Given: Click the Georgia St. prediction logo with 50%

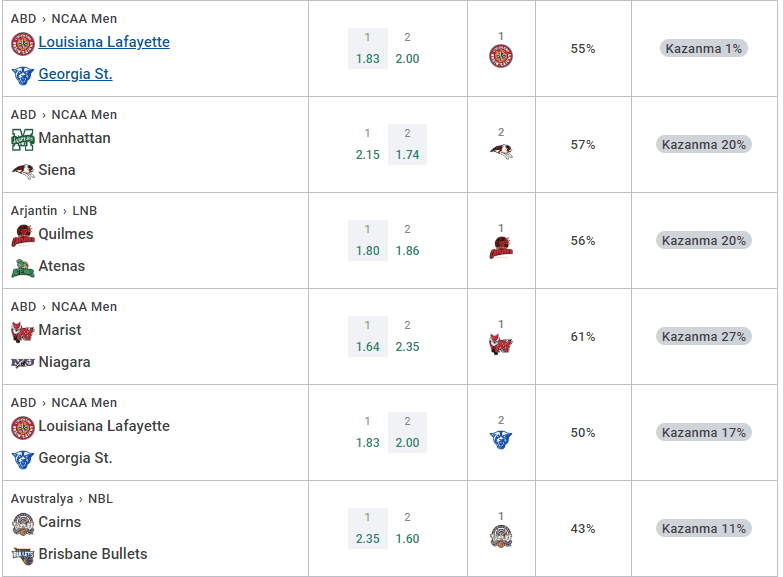Looking at the screenshot, I should (501, 440).
